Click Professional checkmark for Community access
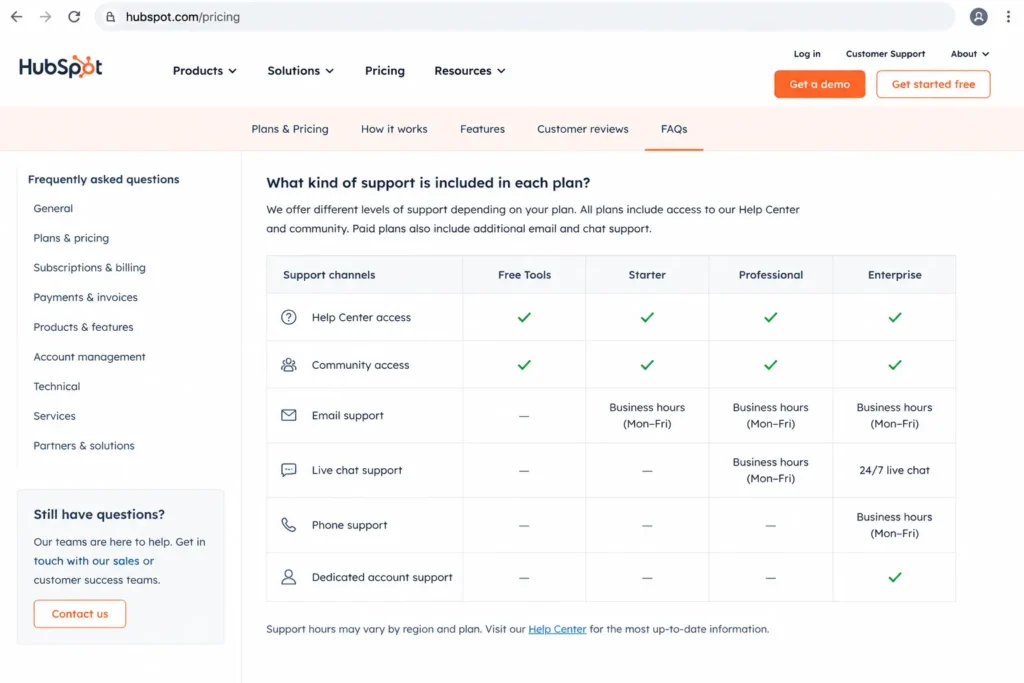The width and height of the screenshot is (1024, 683). click(x=771, y=365)
